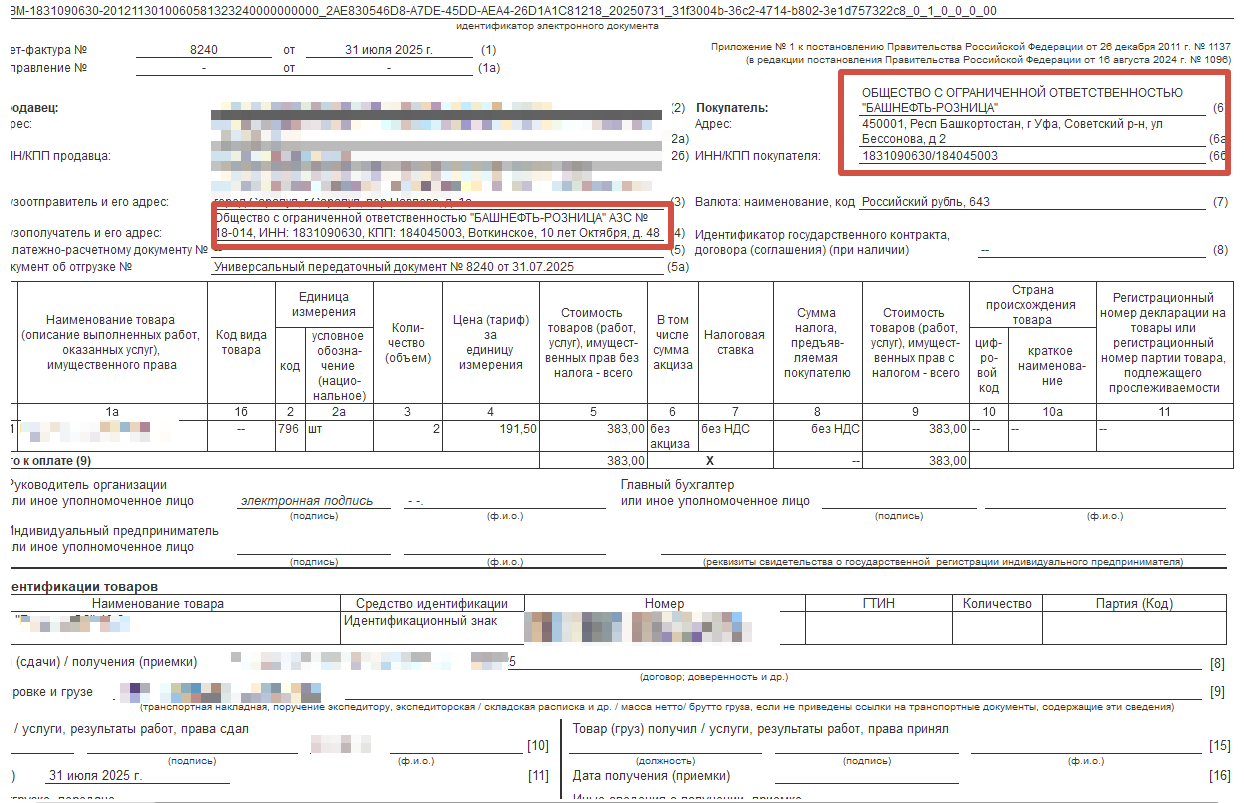This screenshot has height=803, width=1244.
Task: Click the 'Цена (тариф) за единицу измерения' header
Action: (490, 342)
